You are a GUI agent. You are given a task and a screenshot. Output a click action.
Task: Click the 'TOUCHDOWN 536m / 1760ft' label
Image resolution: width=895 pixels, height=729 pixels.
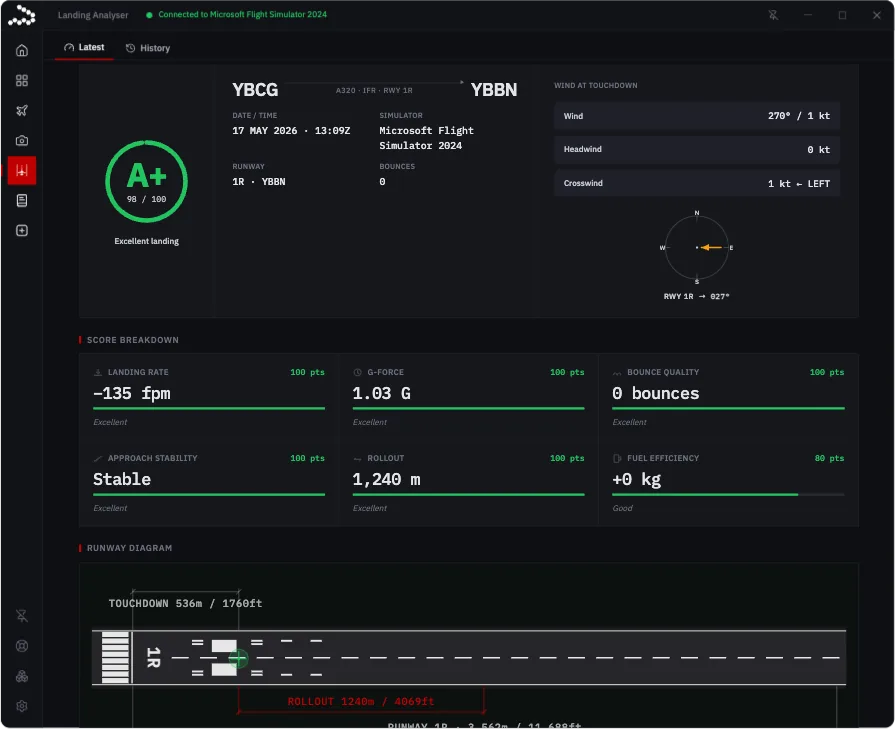186,603
